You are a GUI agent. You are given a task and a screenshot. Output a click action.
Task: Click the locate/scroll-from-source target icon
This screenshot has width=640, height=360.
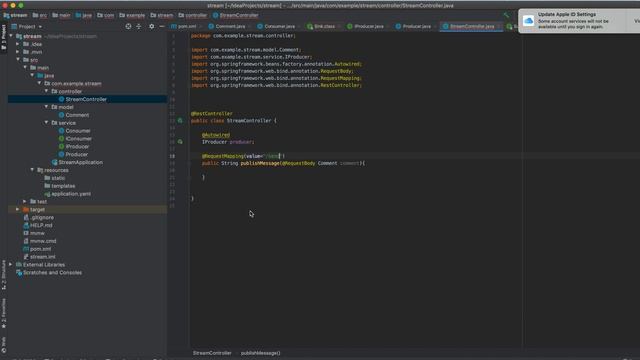point(128,26)
